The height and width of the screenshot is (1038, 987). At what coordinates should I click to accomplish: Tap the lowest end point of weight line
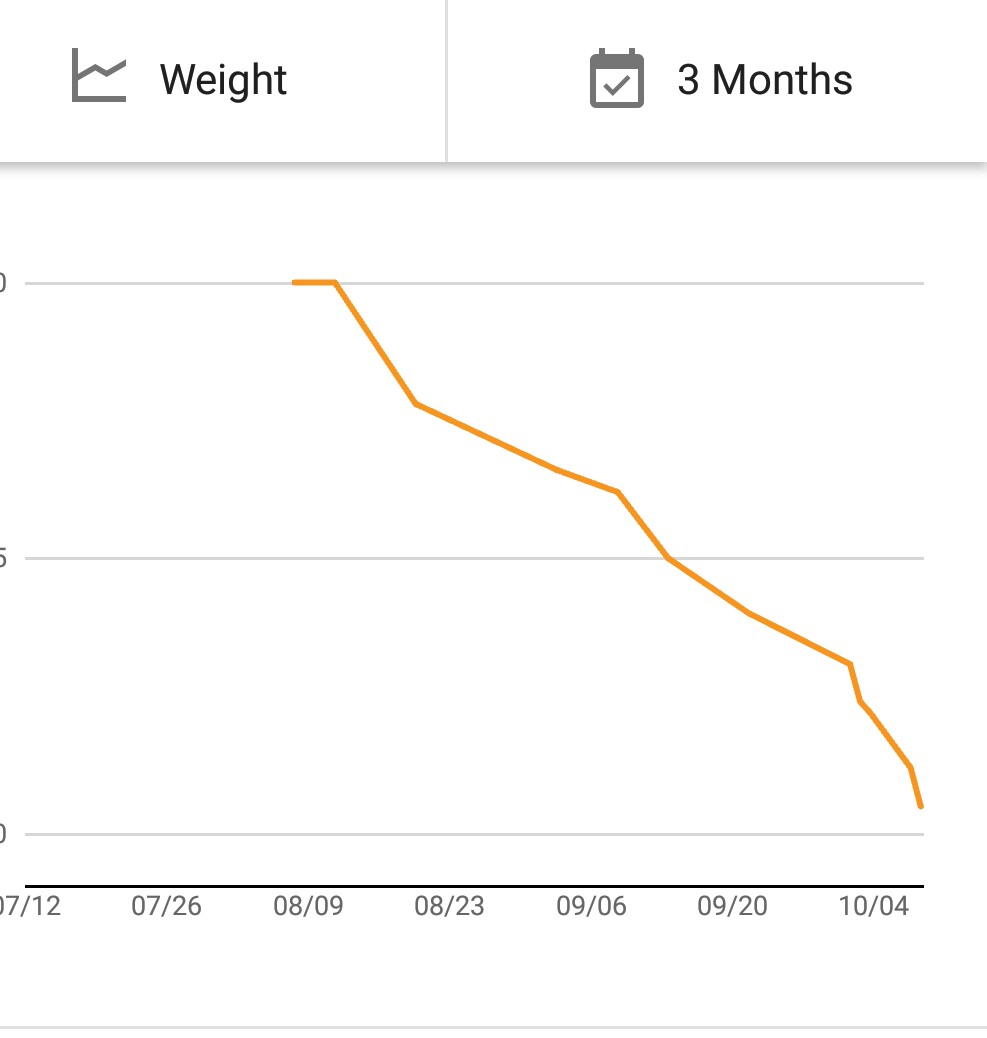pyautogui.click(x=920, y=806)
